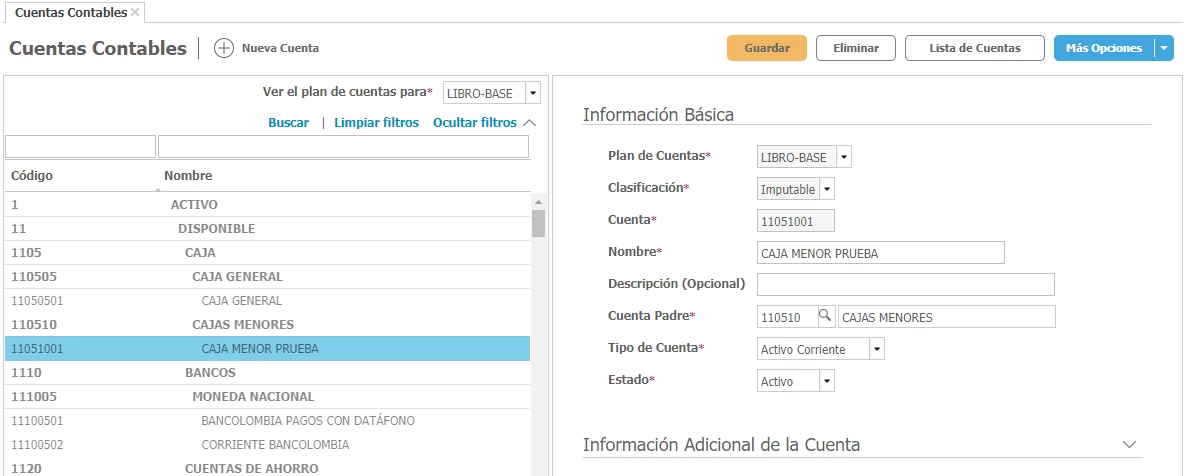Open the Clasificación dropdown

point(827,189)
